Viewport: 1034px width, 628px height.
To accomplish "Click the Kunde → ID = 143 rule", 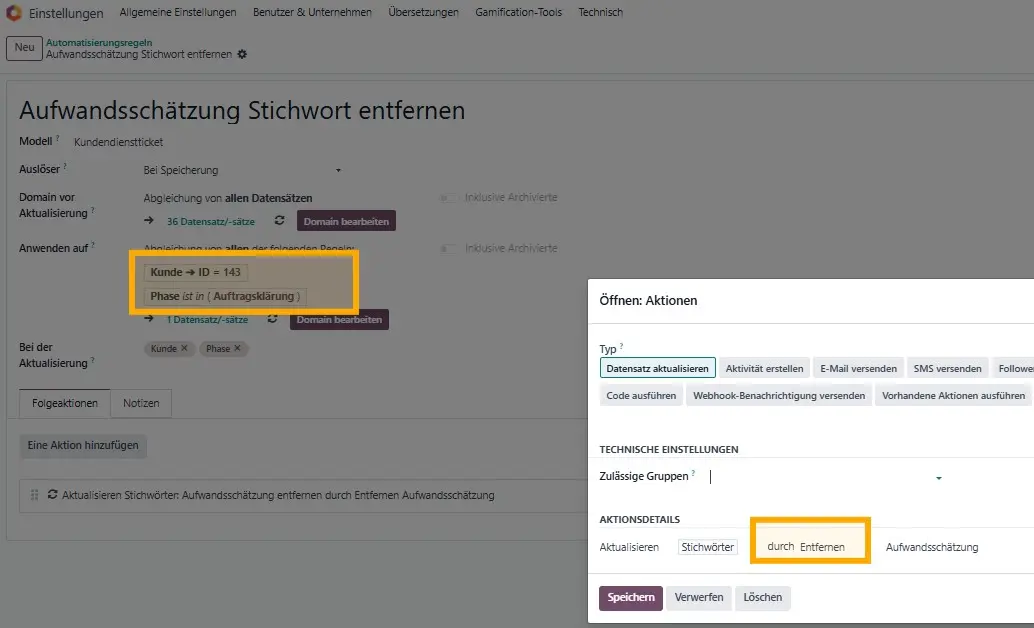I will [195, 272].
